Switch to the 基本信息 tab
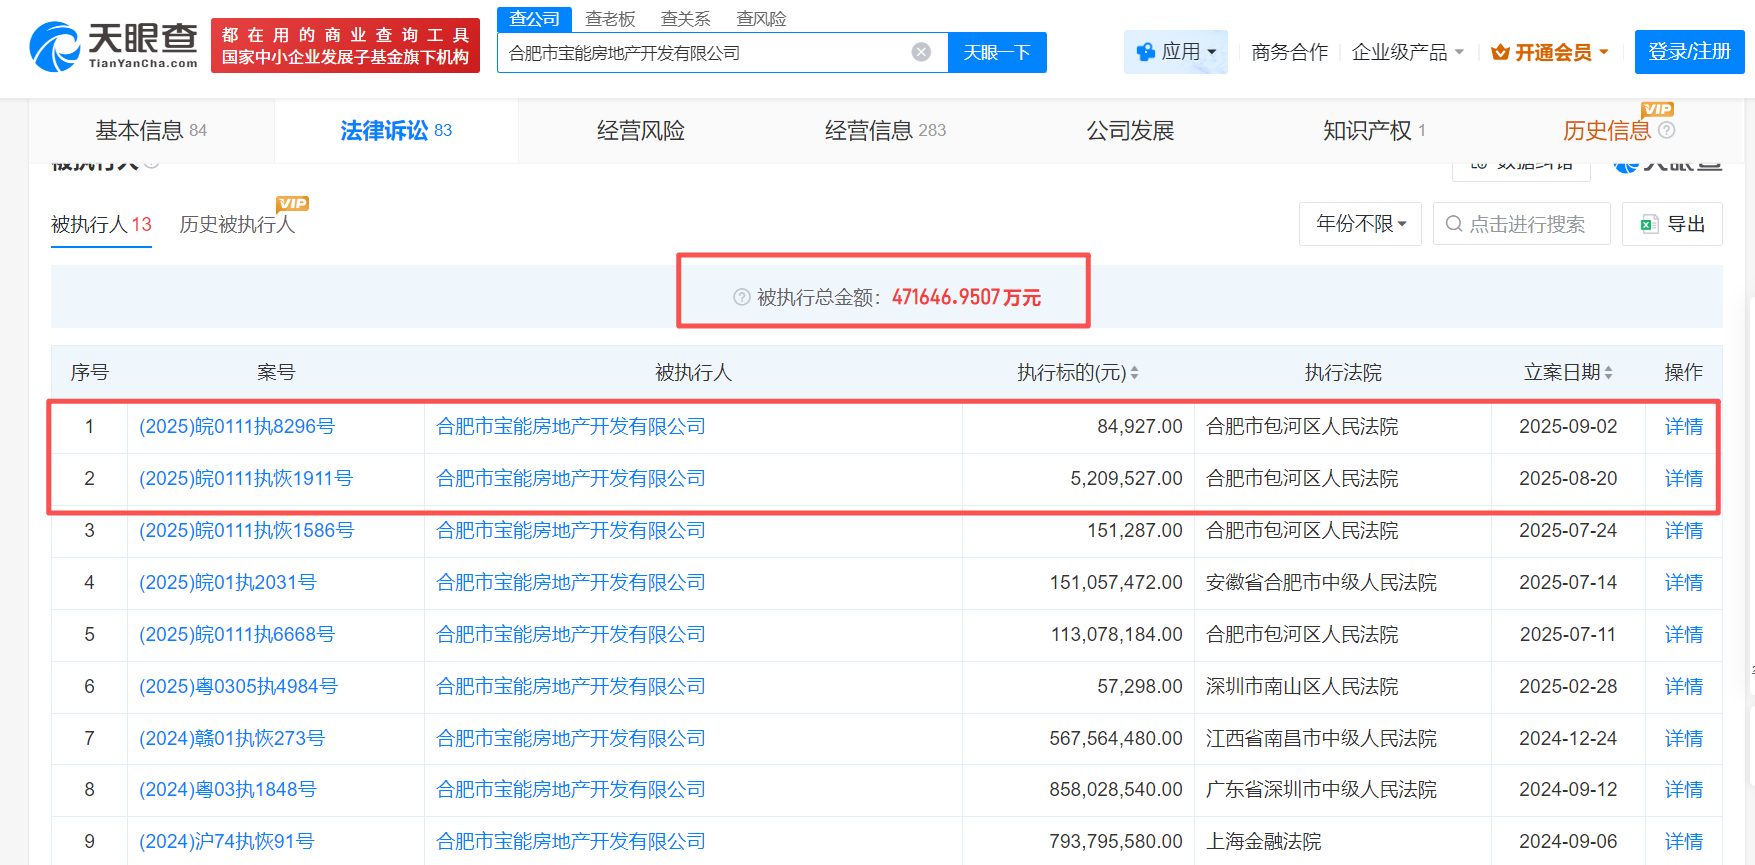 [x=150, y=130]
